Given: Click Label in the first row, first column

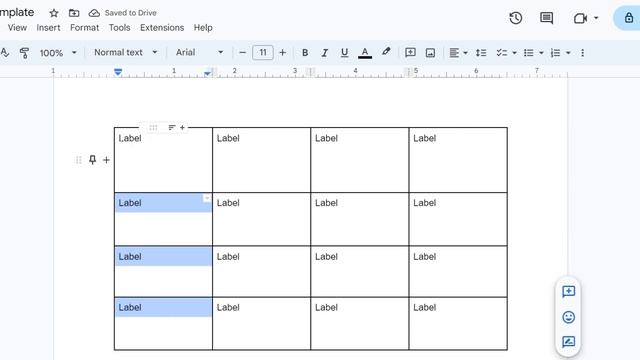Looking at the screenshot, I should pyautogui.click(x=130, y=138).
